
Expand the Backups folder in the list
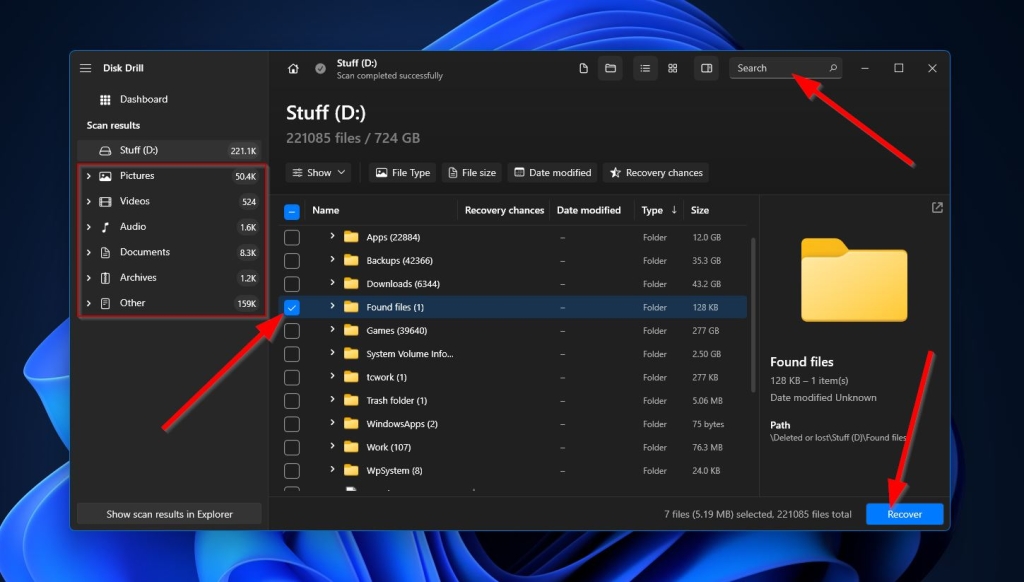[x=332, y=260]
